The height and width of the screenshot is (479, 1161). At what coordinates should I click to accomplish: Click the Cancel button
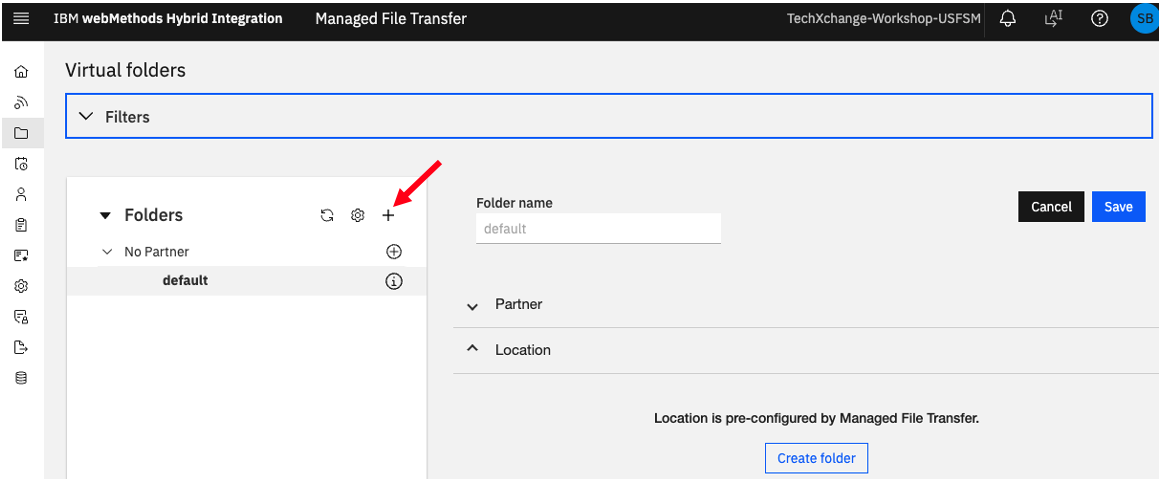[1051, 207]
